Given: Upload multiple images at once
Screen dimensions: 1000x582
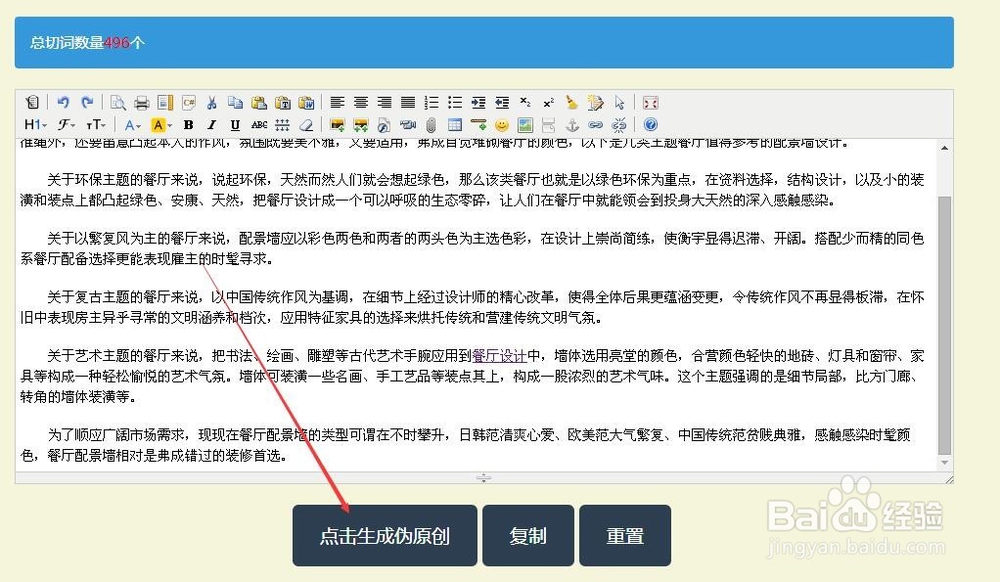Looking at the screenshot, I should coord(361,124).
